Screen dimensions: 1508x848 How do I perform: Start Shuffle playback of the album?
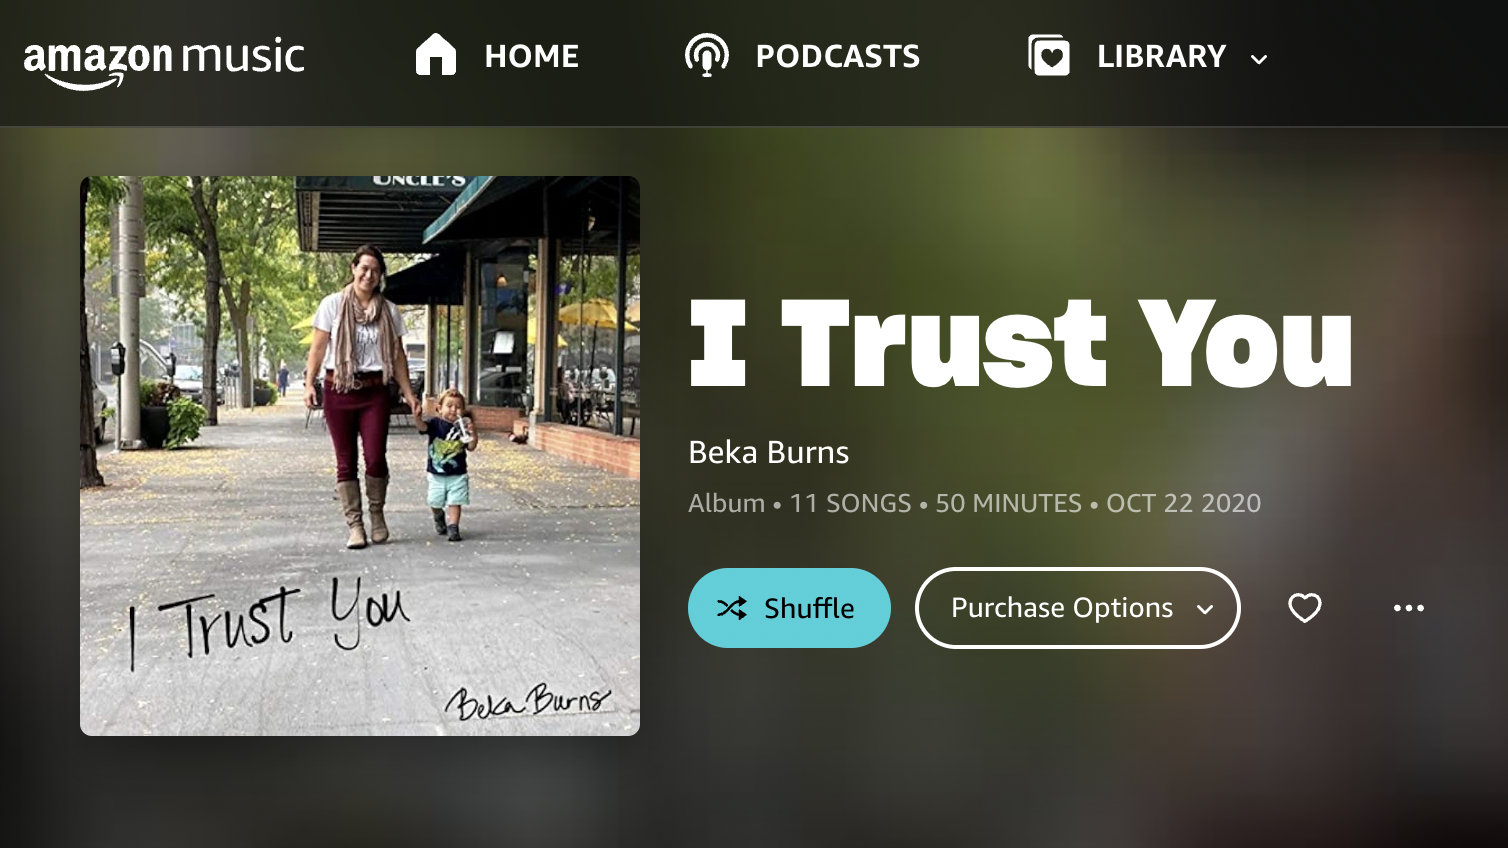coord(789,608)
